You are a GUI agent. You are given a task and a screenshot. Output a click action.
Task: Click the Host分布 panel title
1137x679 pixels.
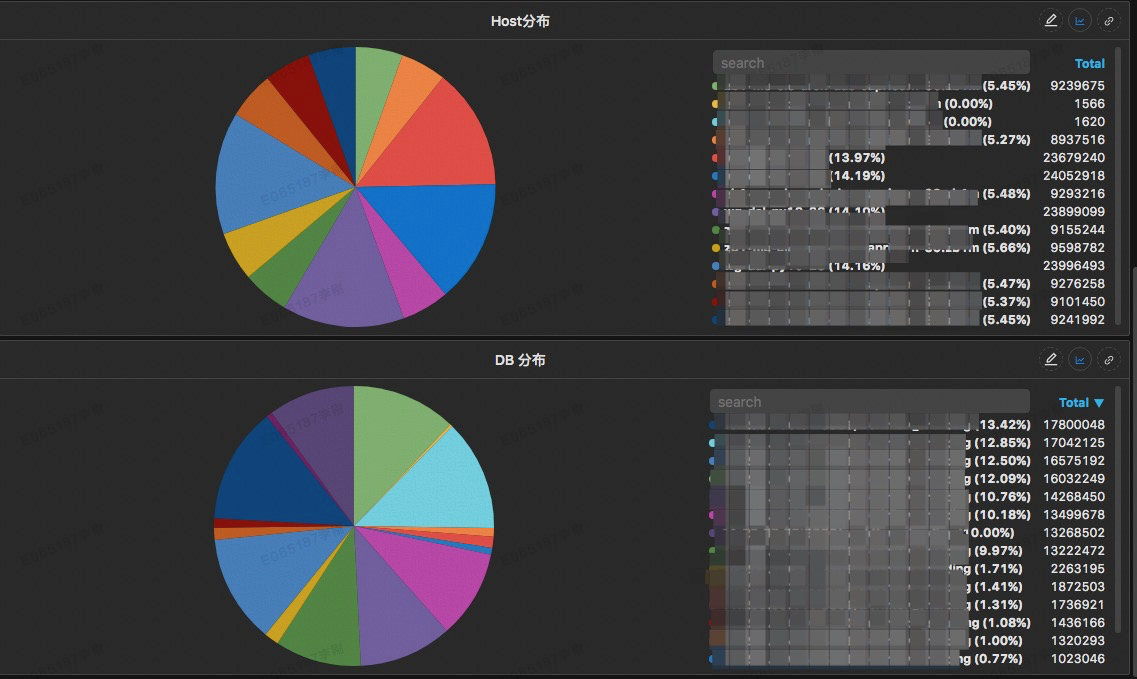click(520, 21)
